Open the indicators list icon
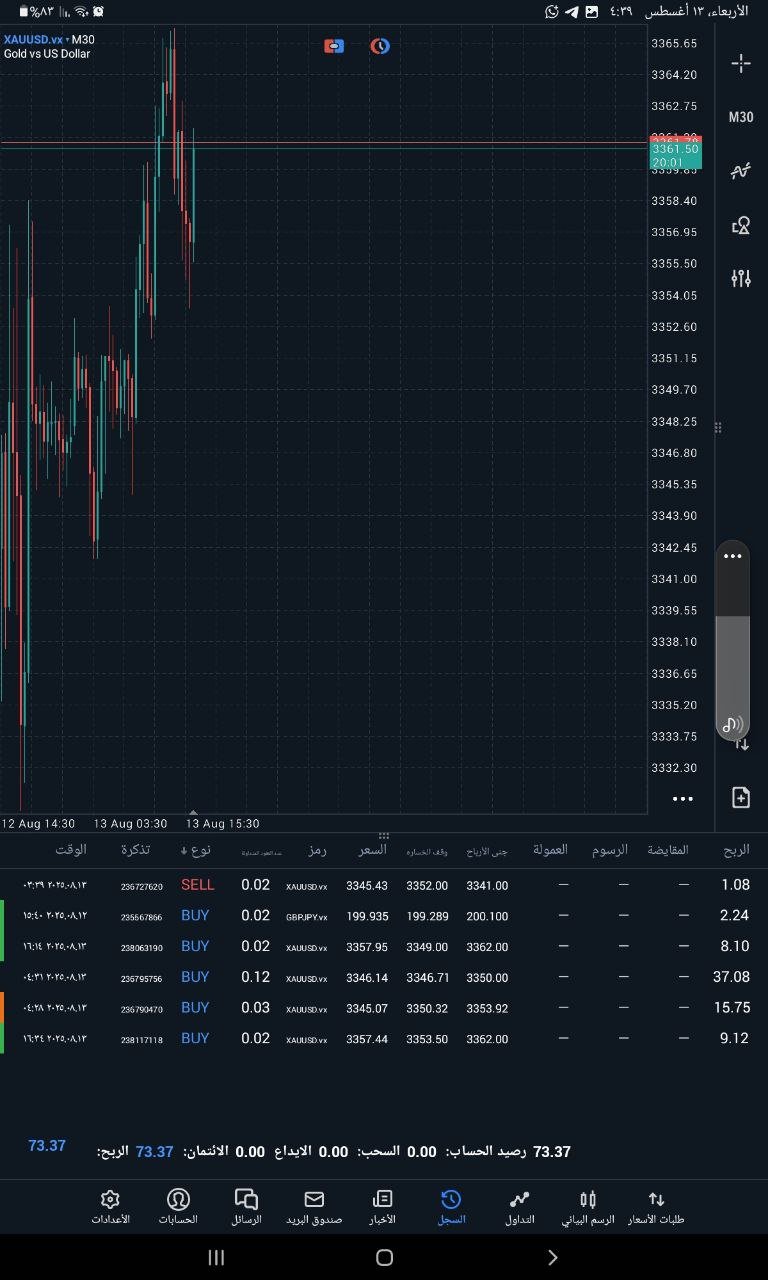 pyautogui.click(x=741, y=171)
